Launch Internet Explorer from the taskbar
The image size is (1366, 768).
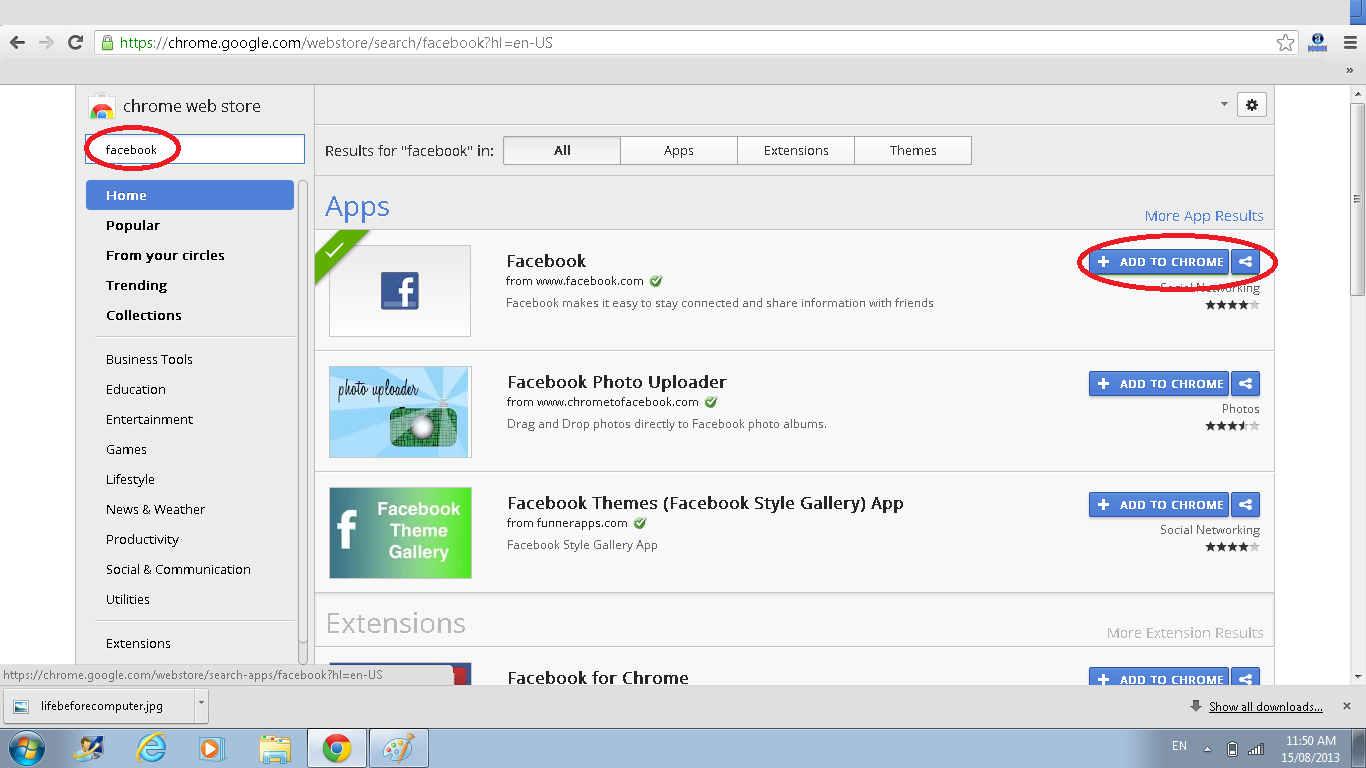151,748
